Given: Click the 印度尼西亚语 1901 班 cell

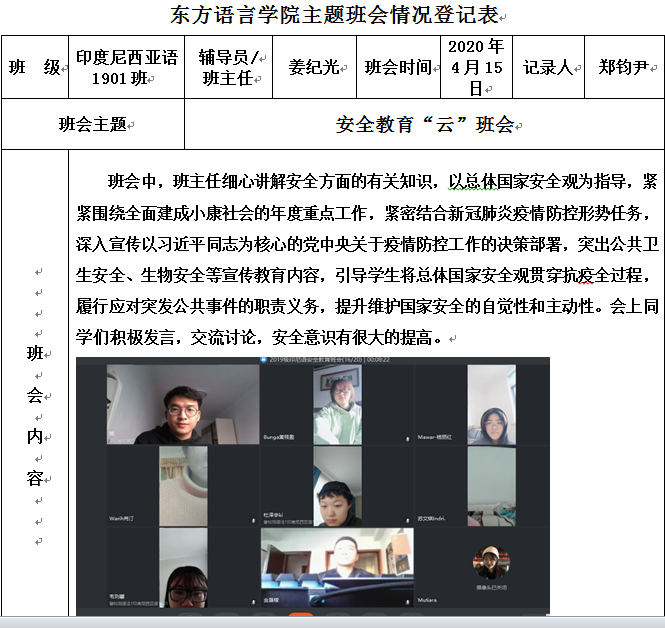Looking at the screenshot, I should pyautogui.click(x=126, y=67).
